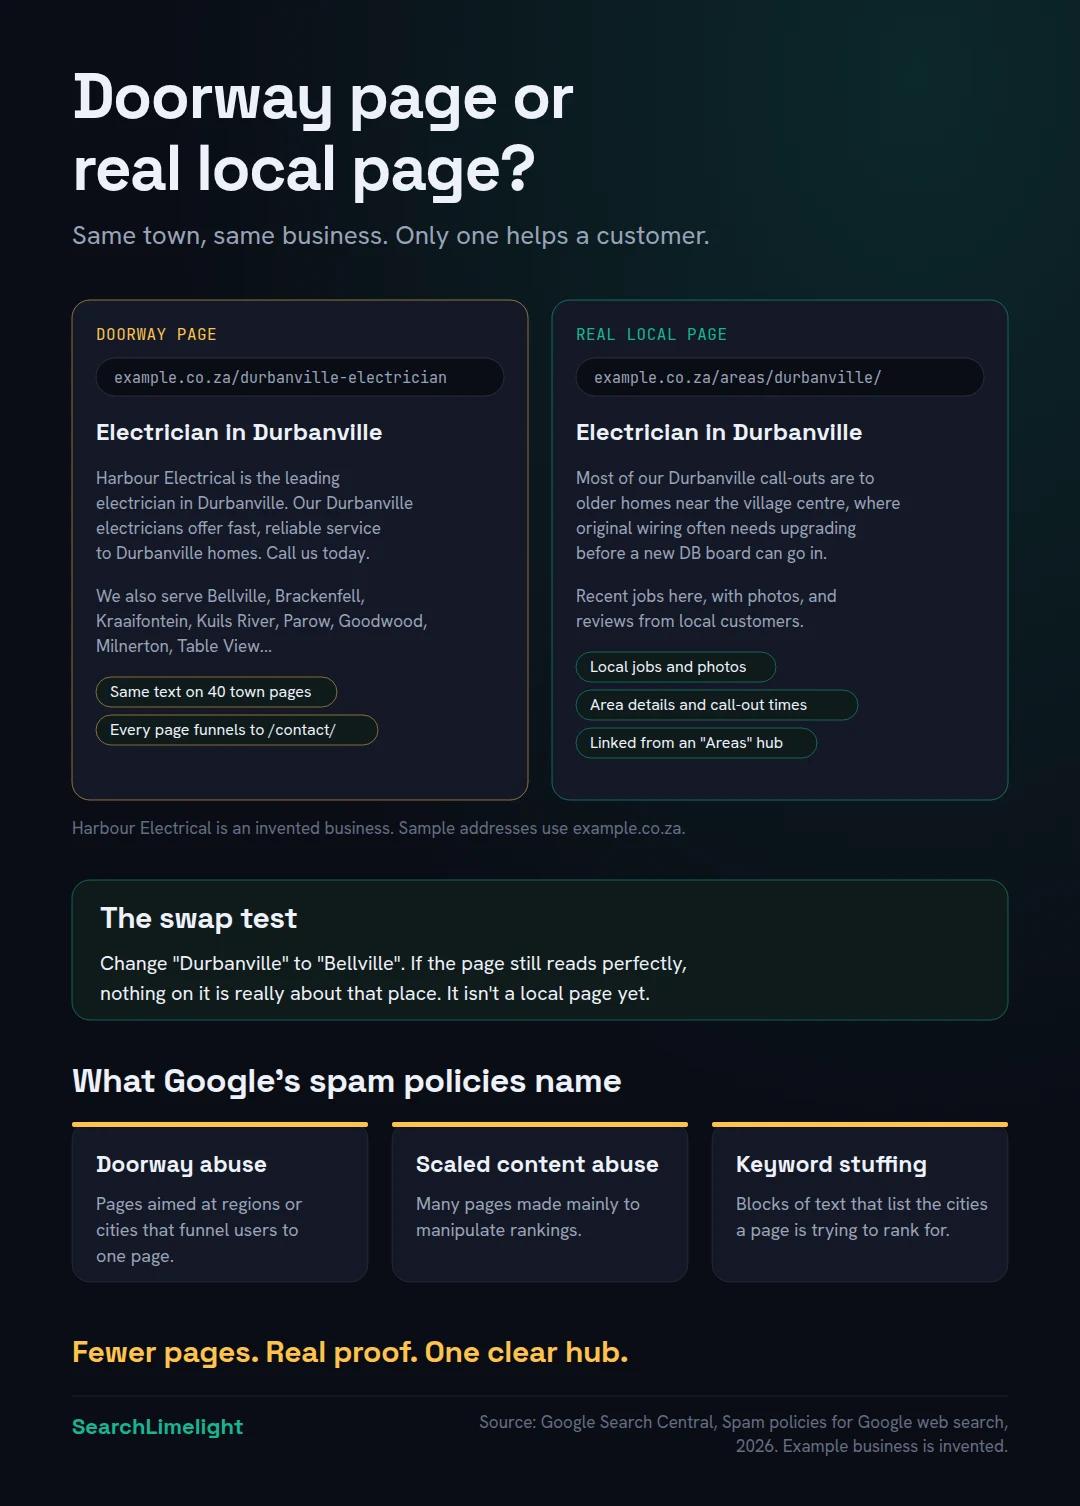Click the "Most of our Durbanville call-outs" paragraph
The height and width of the screenshot is (1506, 1080).
(x=738, y=515)
